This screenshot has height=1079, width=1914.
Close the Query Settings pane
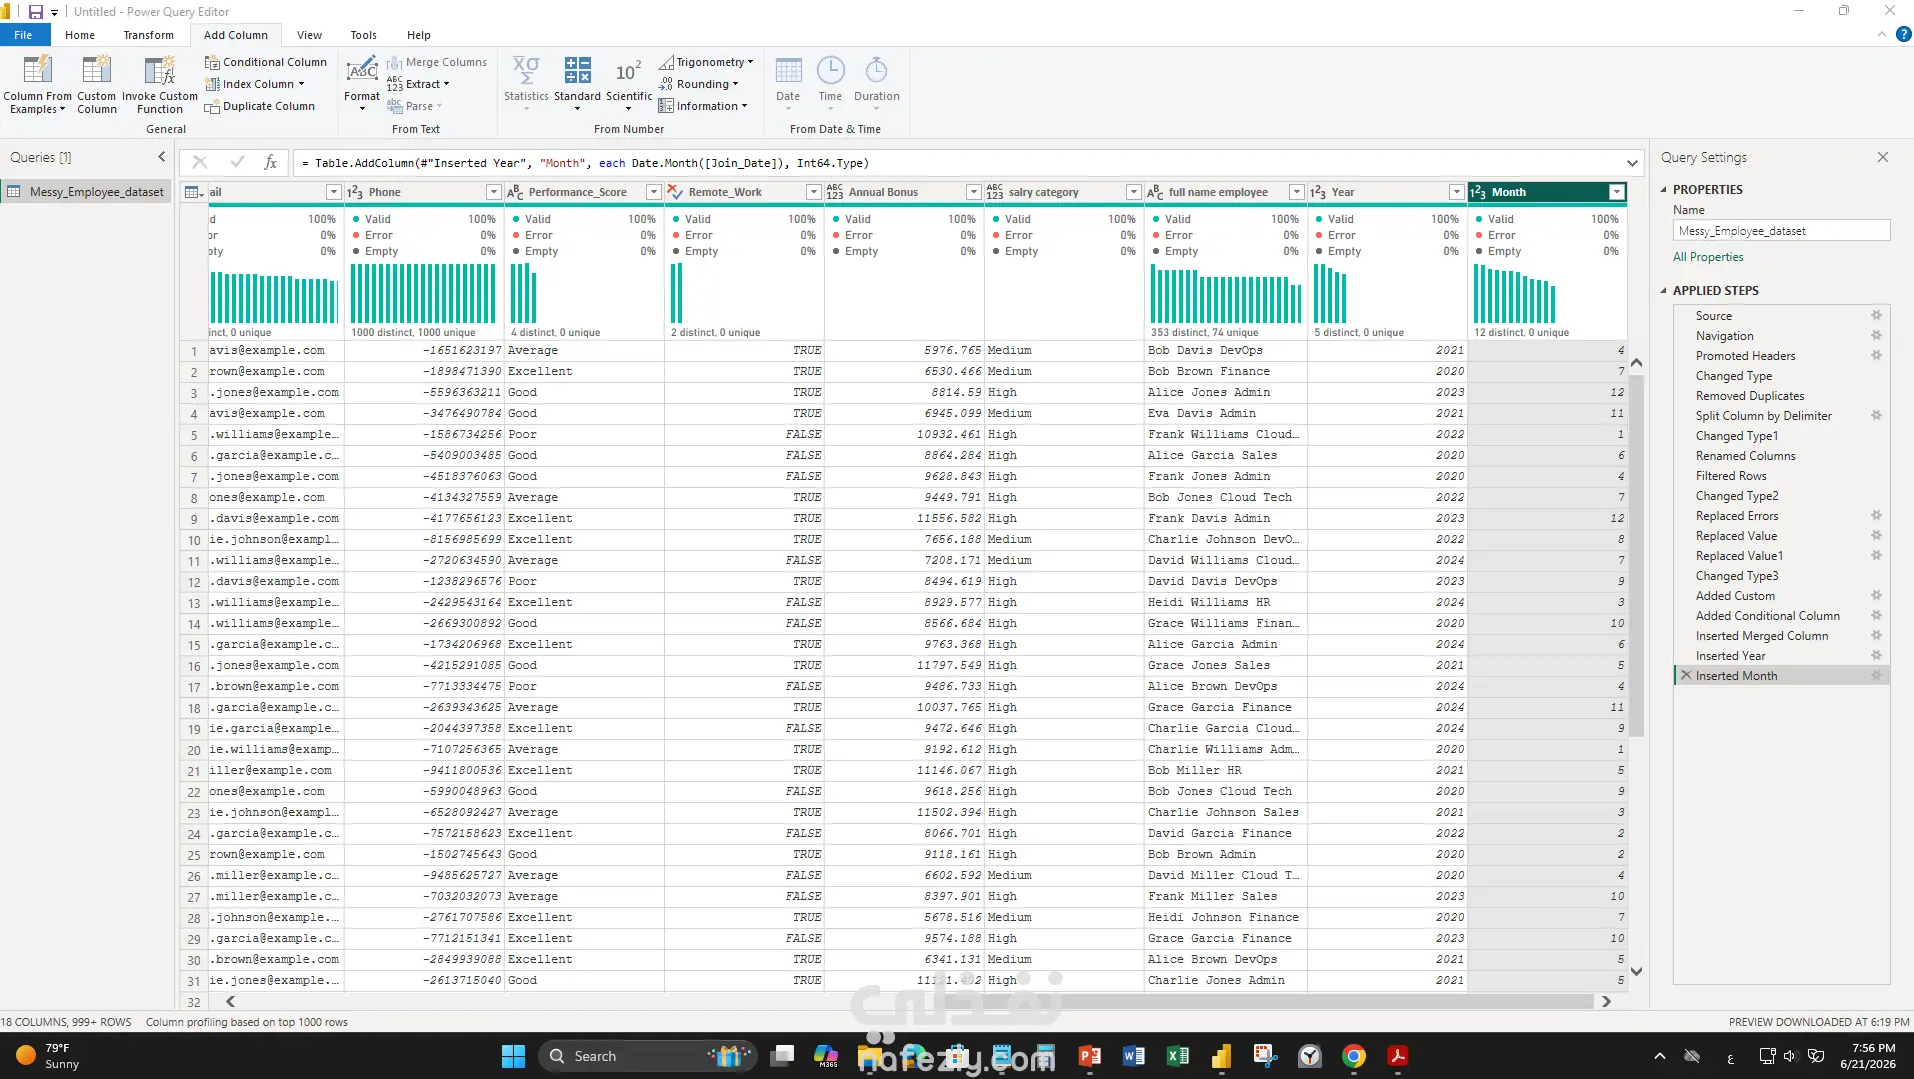1883,157
